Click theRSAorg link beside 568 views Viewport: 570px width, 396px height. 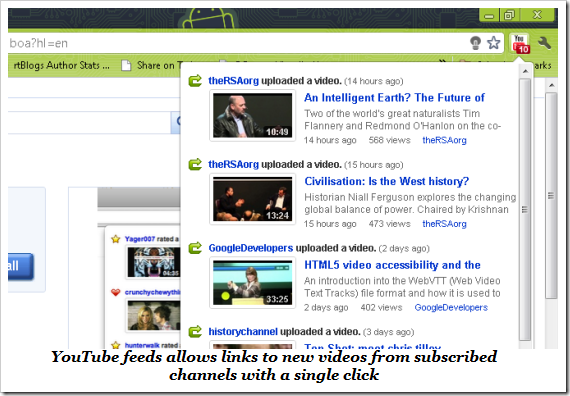coord(444,140)
